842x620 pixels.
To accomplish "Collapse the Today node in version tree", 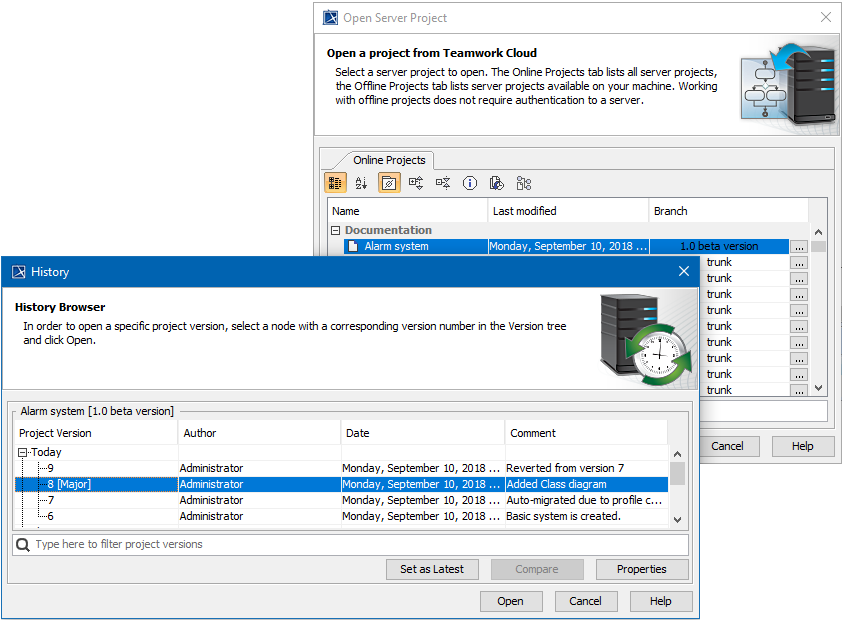I will pos(23,452).
